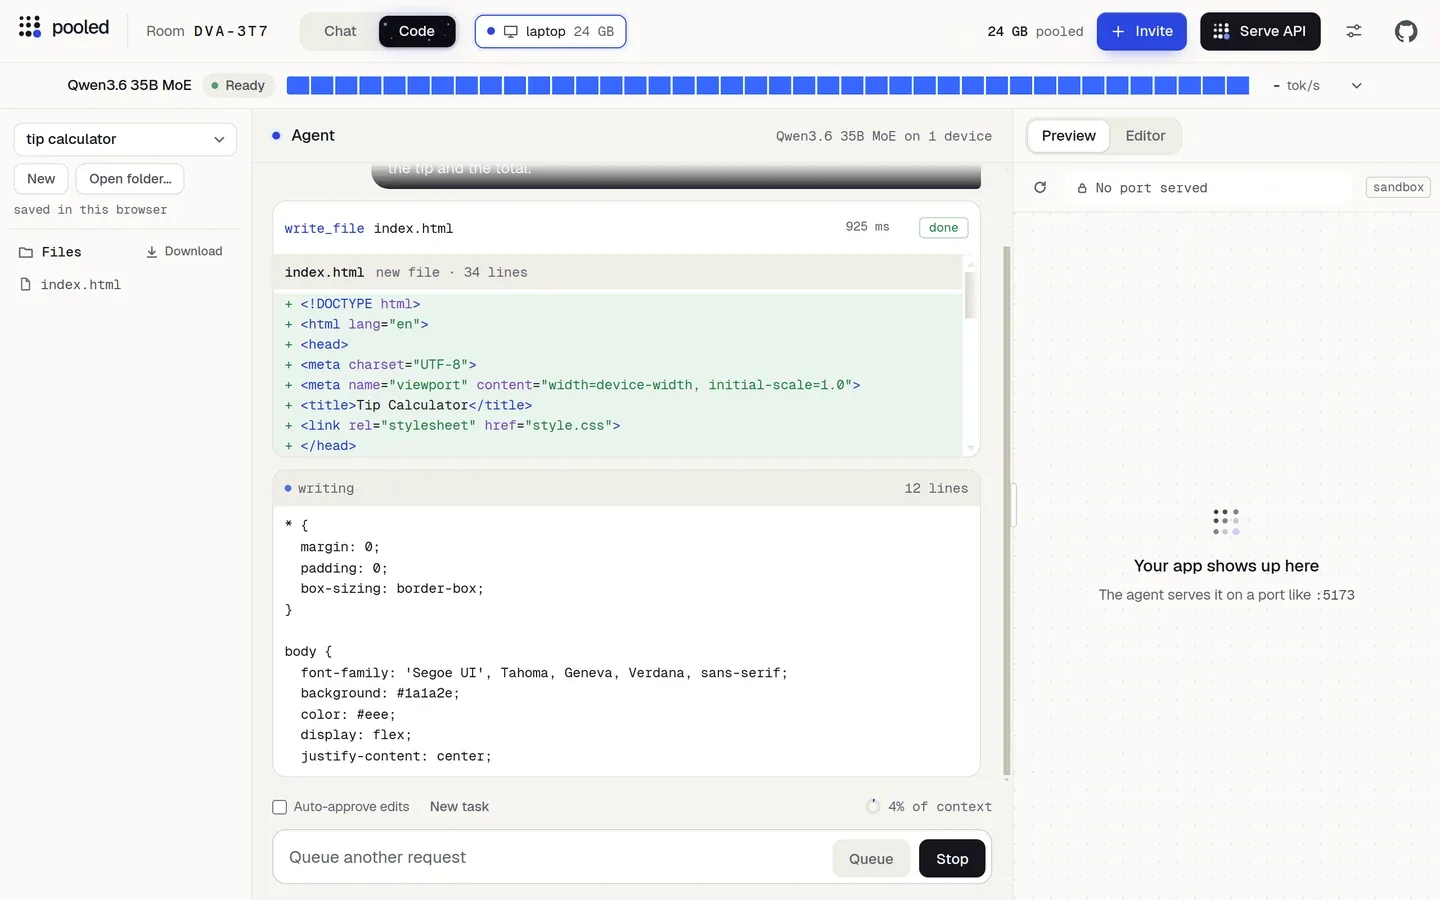
Task: Open the tip calculator project dropdown
Action: point(125,139)
